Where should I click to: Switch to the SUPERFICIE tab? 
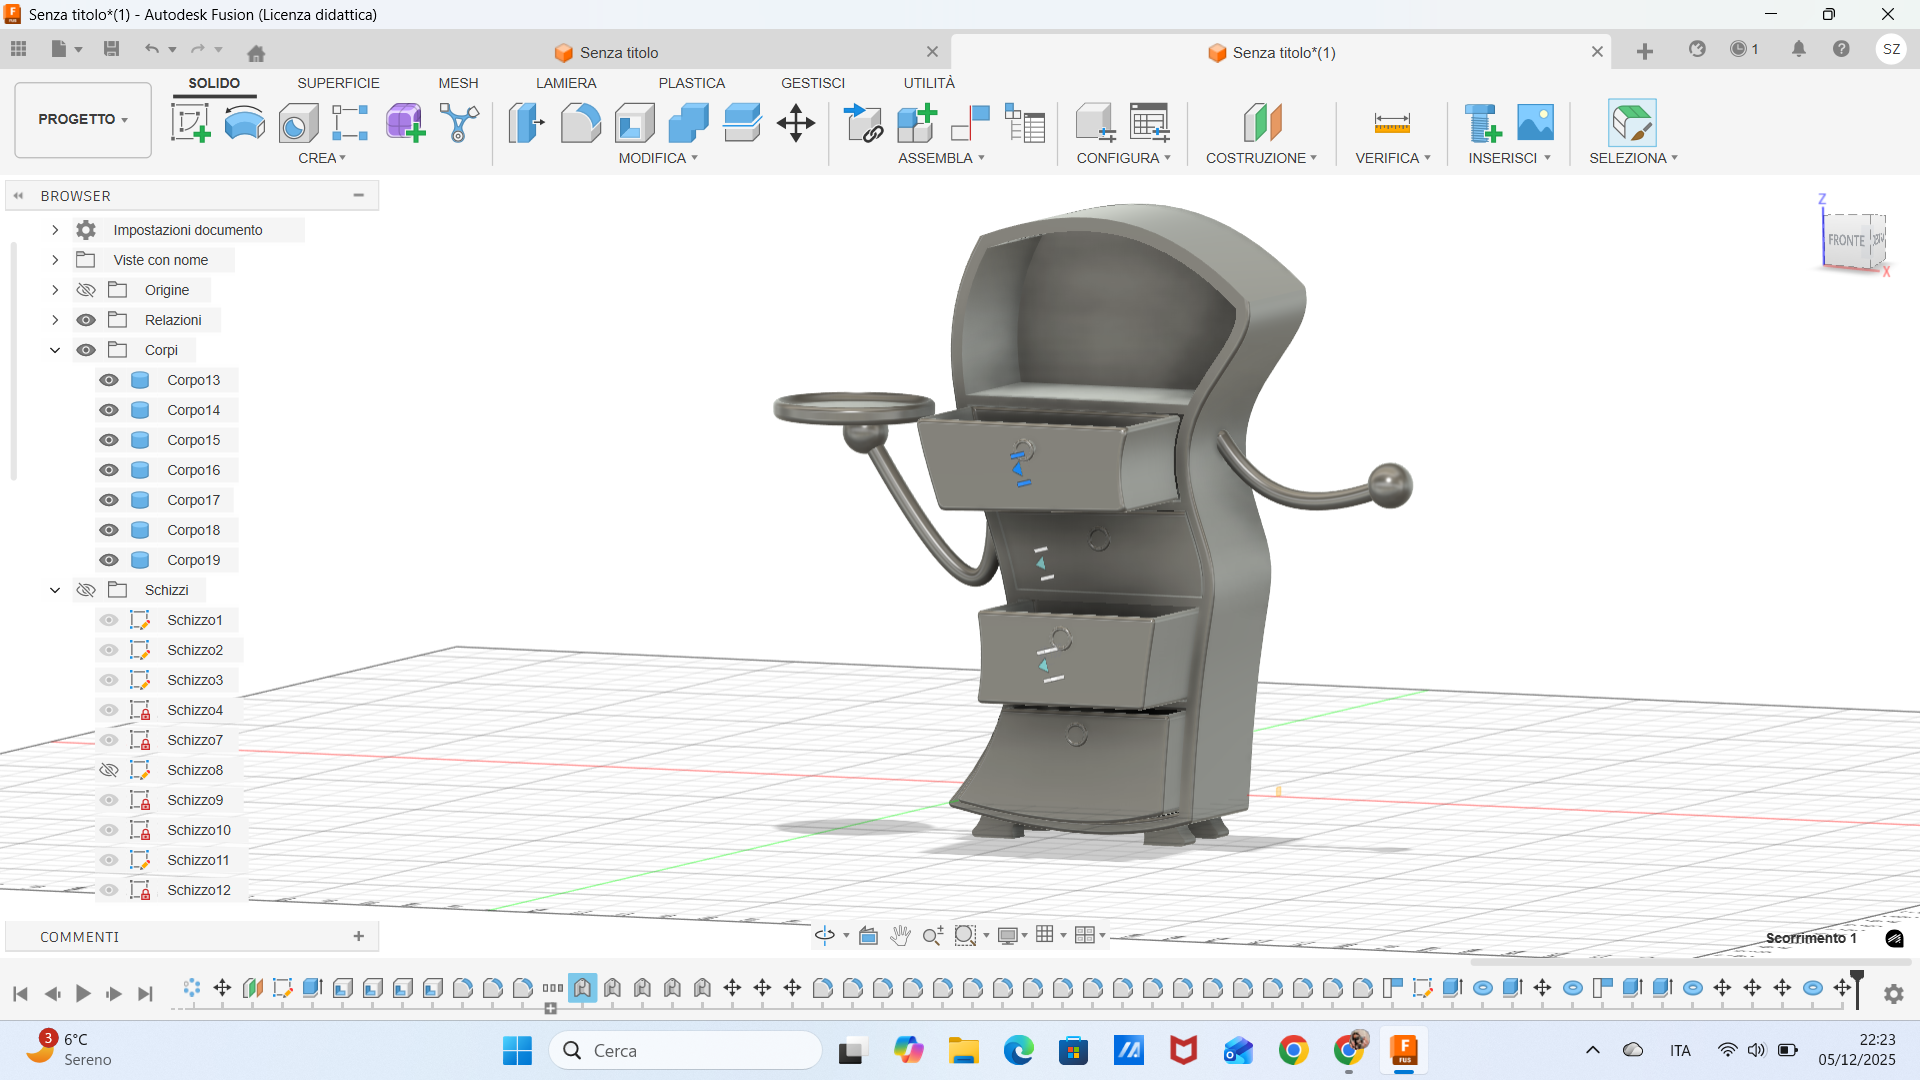point(338,83)
